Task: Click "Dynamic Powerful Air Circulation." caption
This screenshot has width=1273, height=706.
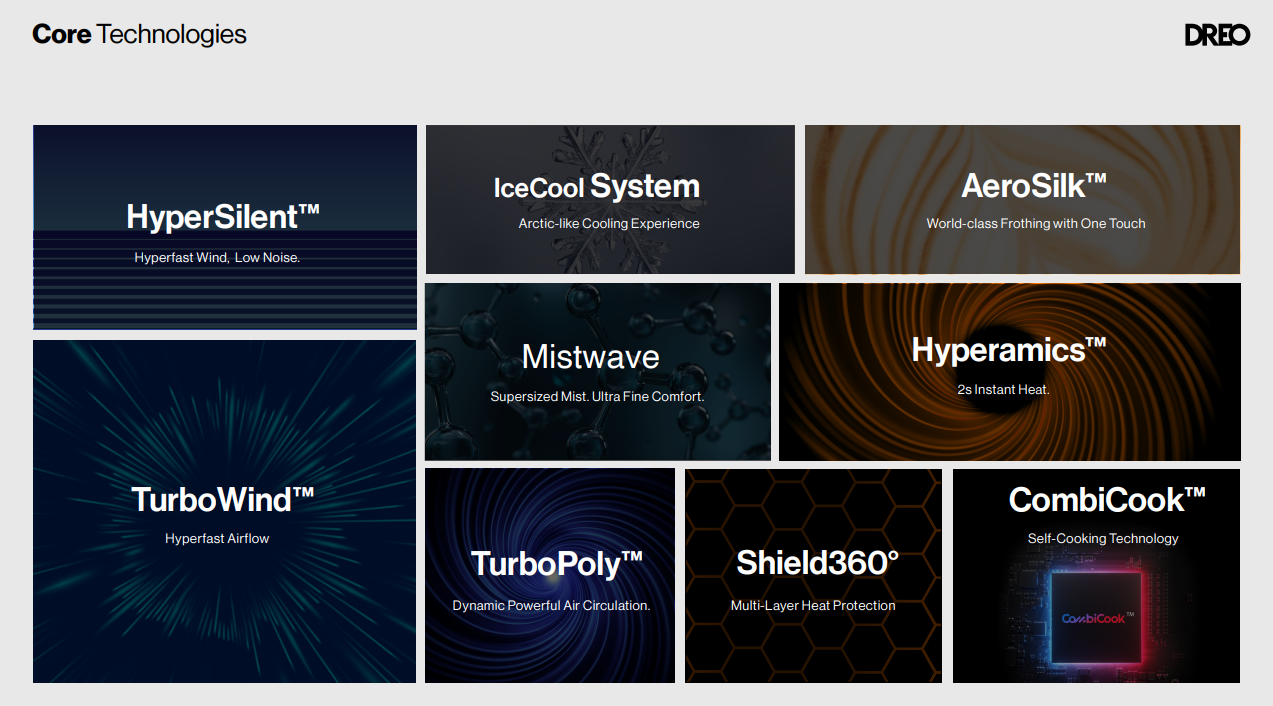Action: click(x=551, y=606)
